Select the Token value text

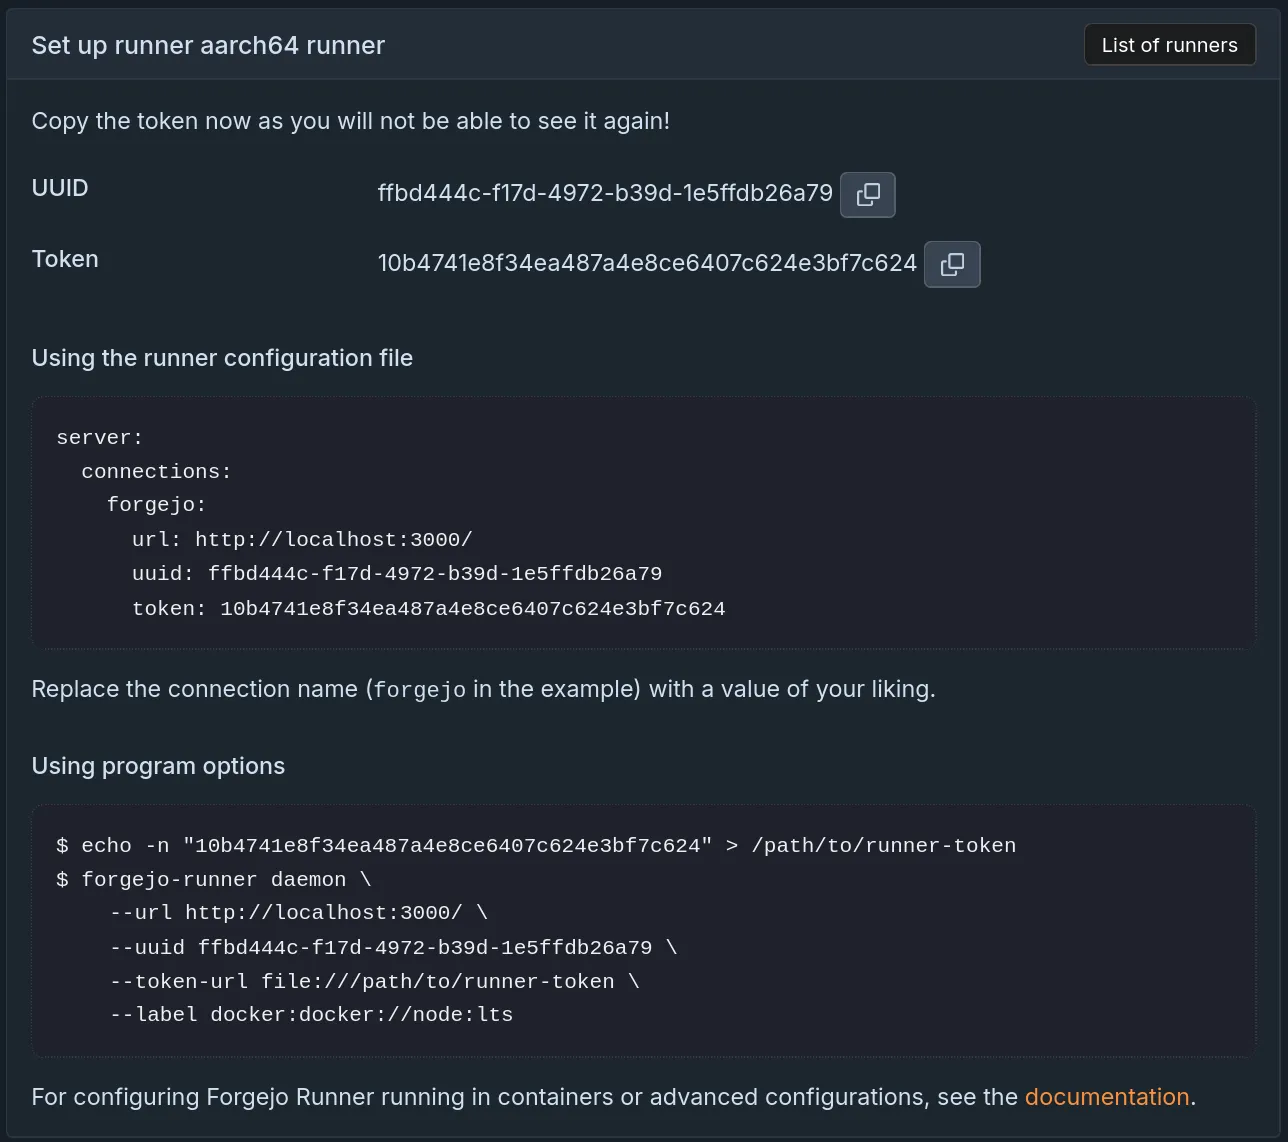pos(647,263)
